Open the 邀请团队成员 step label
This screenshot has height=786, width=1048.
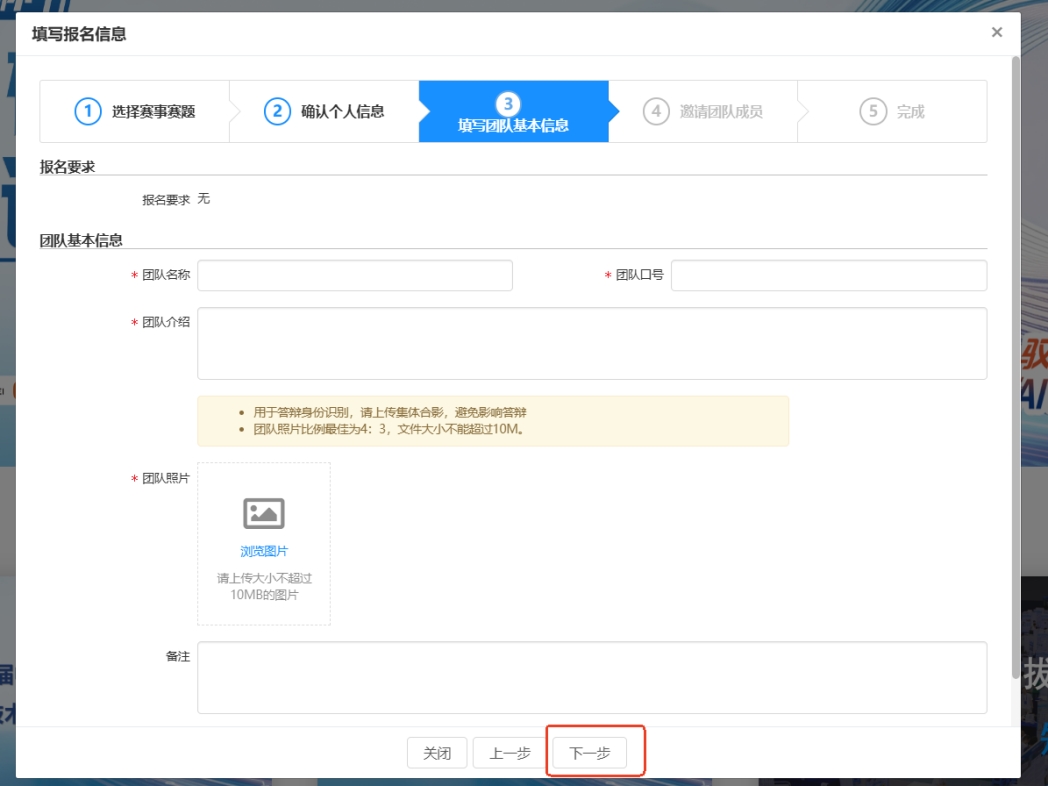[x=721, y=112]
